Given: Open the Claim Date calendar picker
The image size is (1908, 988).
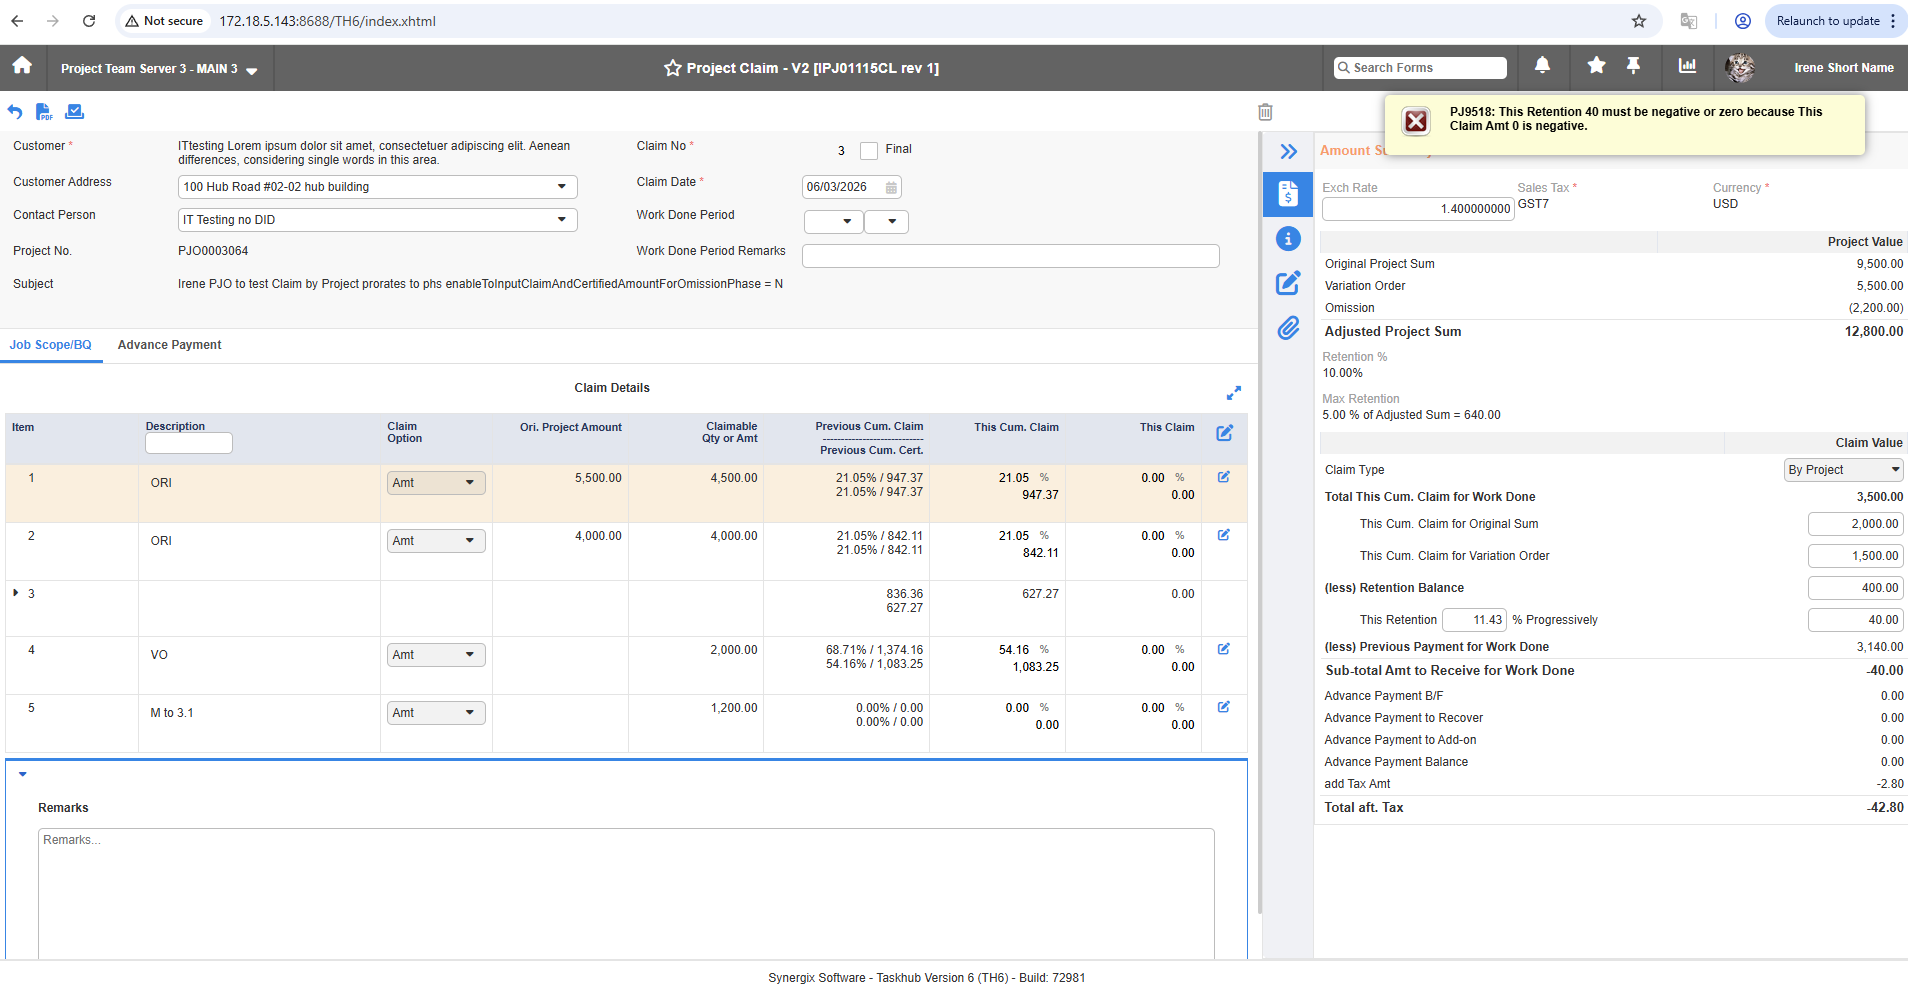Looking at the screenshot, I should [891, 187].
